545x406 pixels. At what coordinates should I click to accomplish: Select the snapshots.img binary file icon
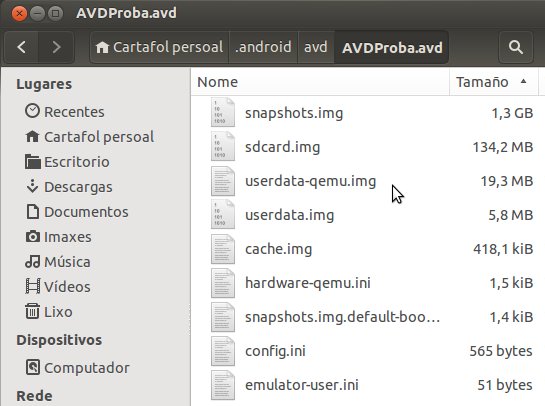tap(223, 112)
